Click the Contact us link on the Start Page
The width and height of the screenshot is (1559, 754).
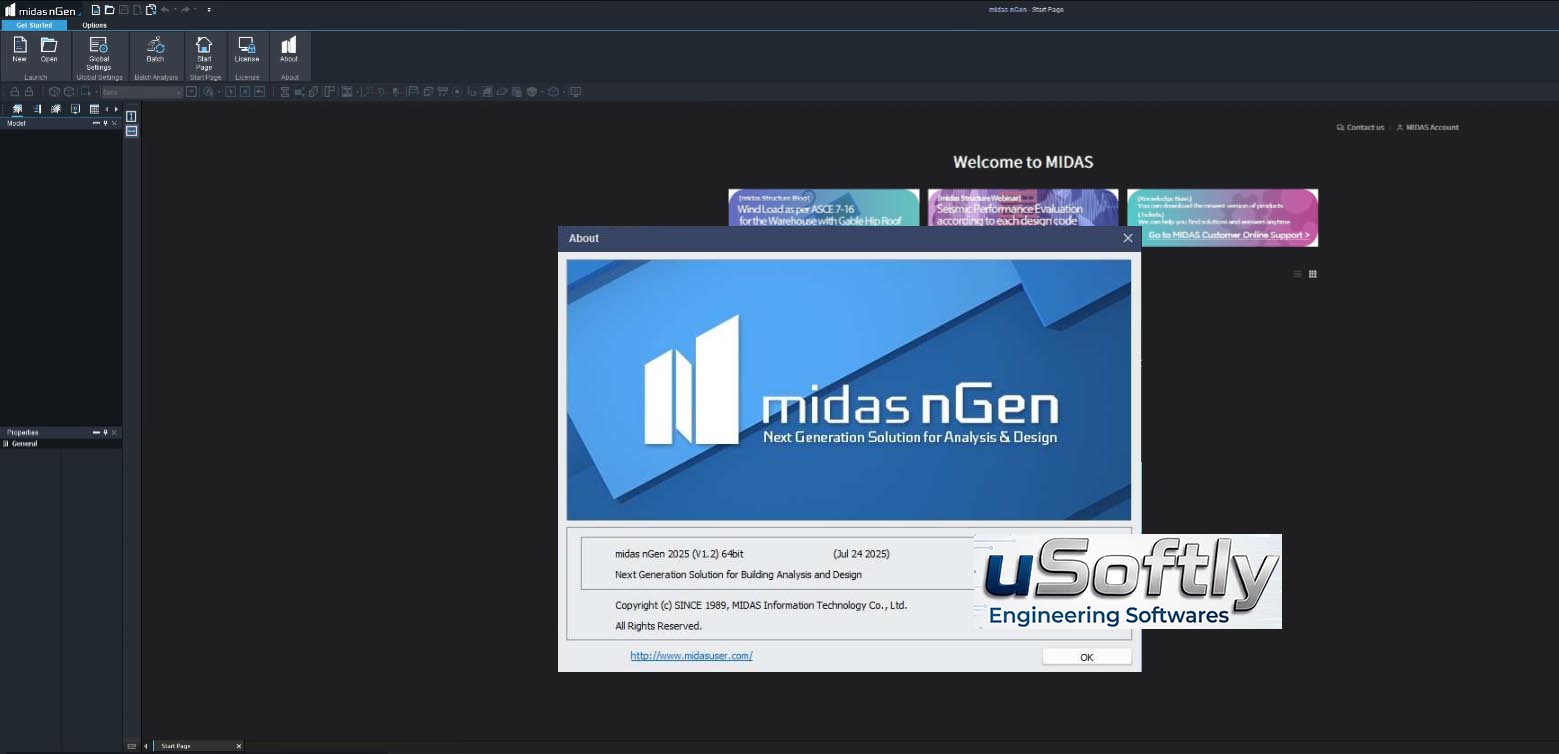coord(1360,128)
